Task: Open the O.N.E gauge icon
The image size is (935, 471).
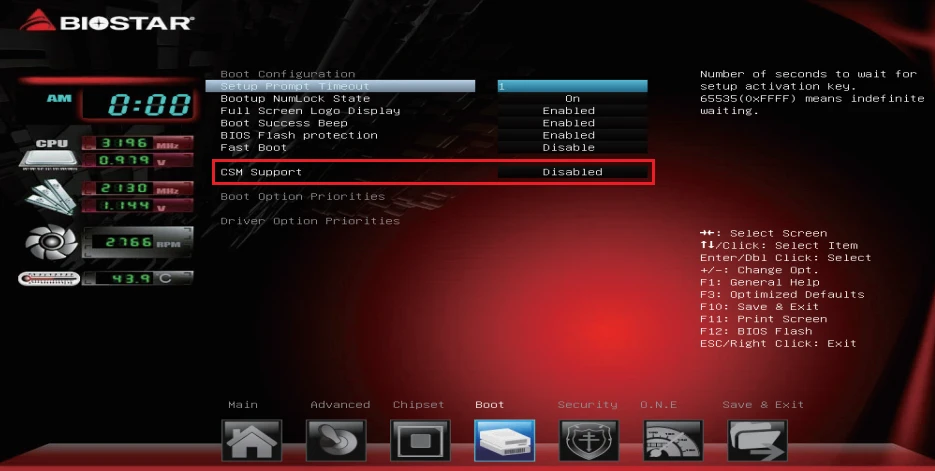Action: [x=673, y=439]
